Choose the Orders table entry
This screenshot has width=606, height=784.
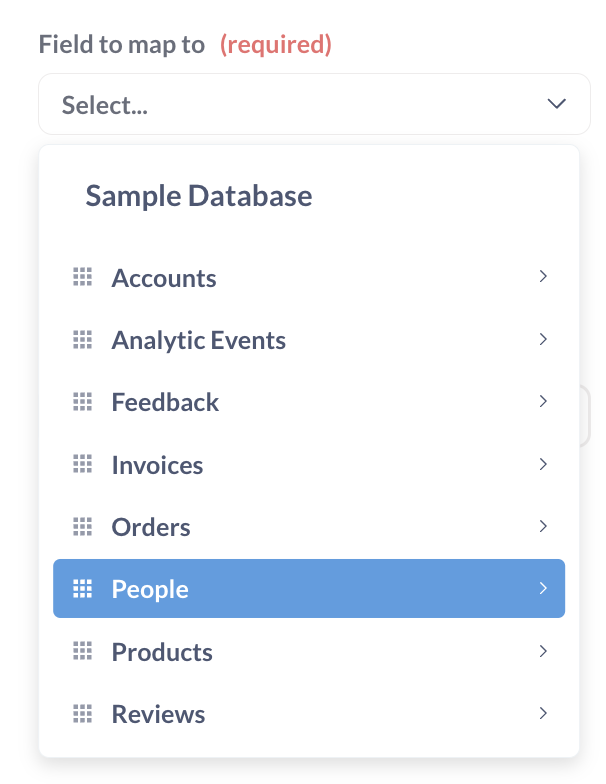click(x=309, y=526)
